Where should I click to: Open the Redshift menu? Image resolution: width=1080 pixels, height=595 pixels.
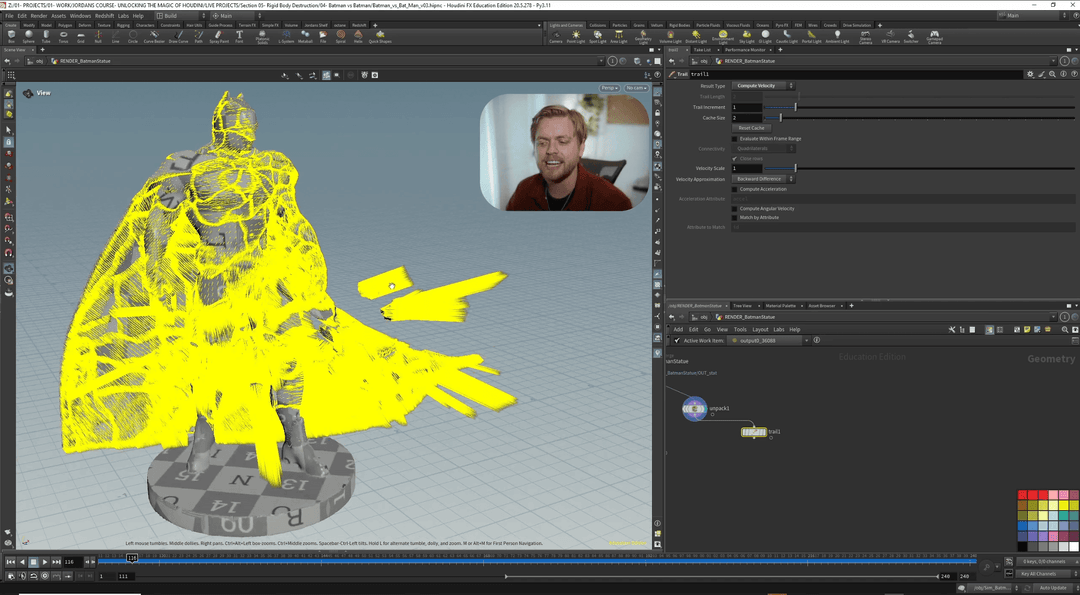point(104,16)
